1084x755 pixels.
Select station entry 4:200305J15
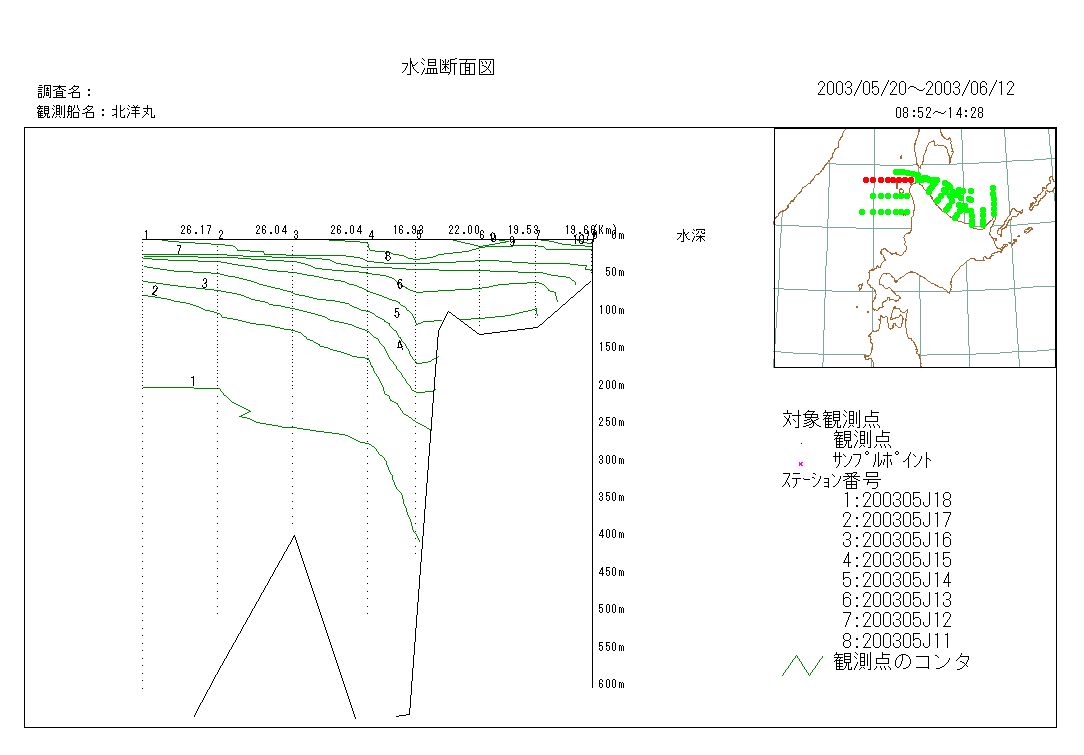(896, 560)
